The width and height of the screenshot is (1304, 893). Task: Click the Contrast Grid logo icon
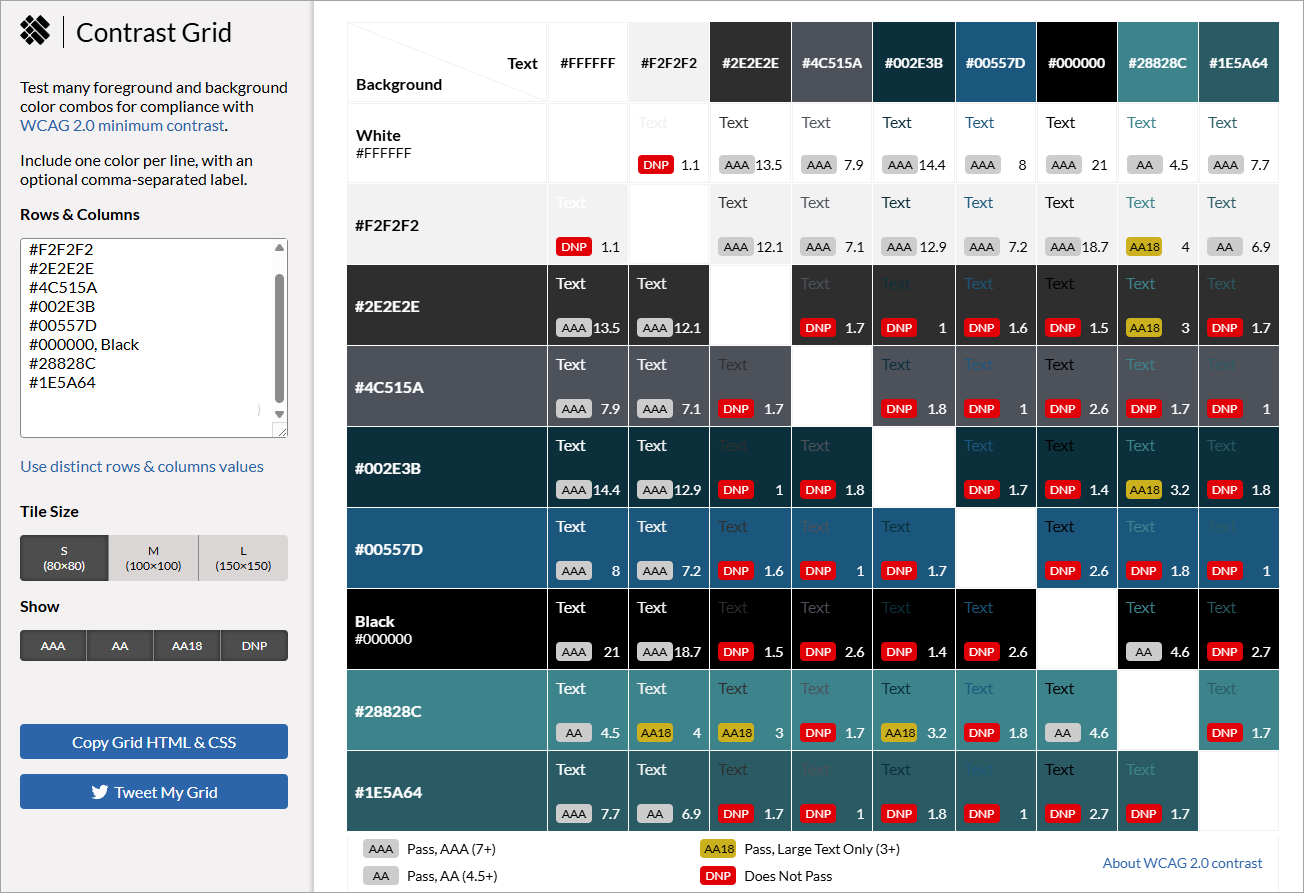click(x=35, y=31)
